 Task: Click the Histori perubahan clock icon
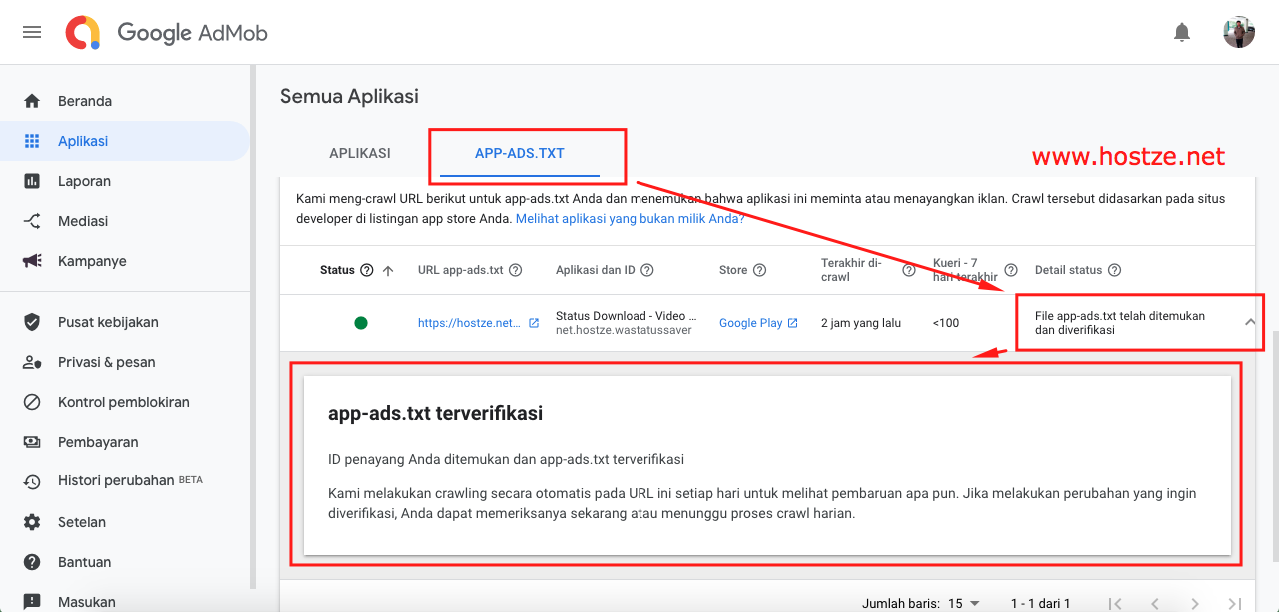[32, 482]
